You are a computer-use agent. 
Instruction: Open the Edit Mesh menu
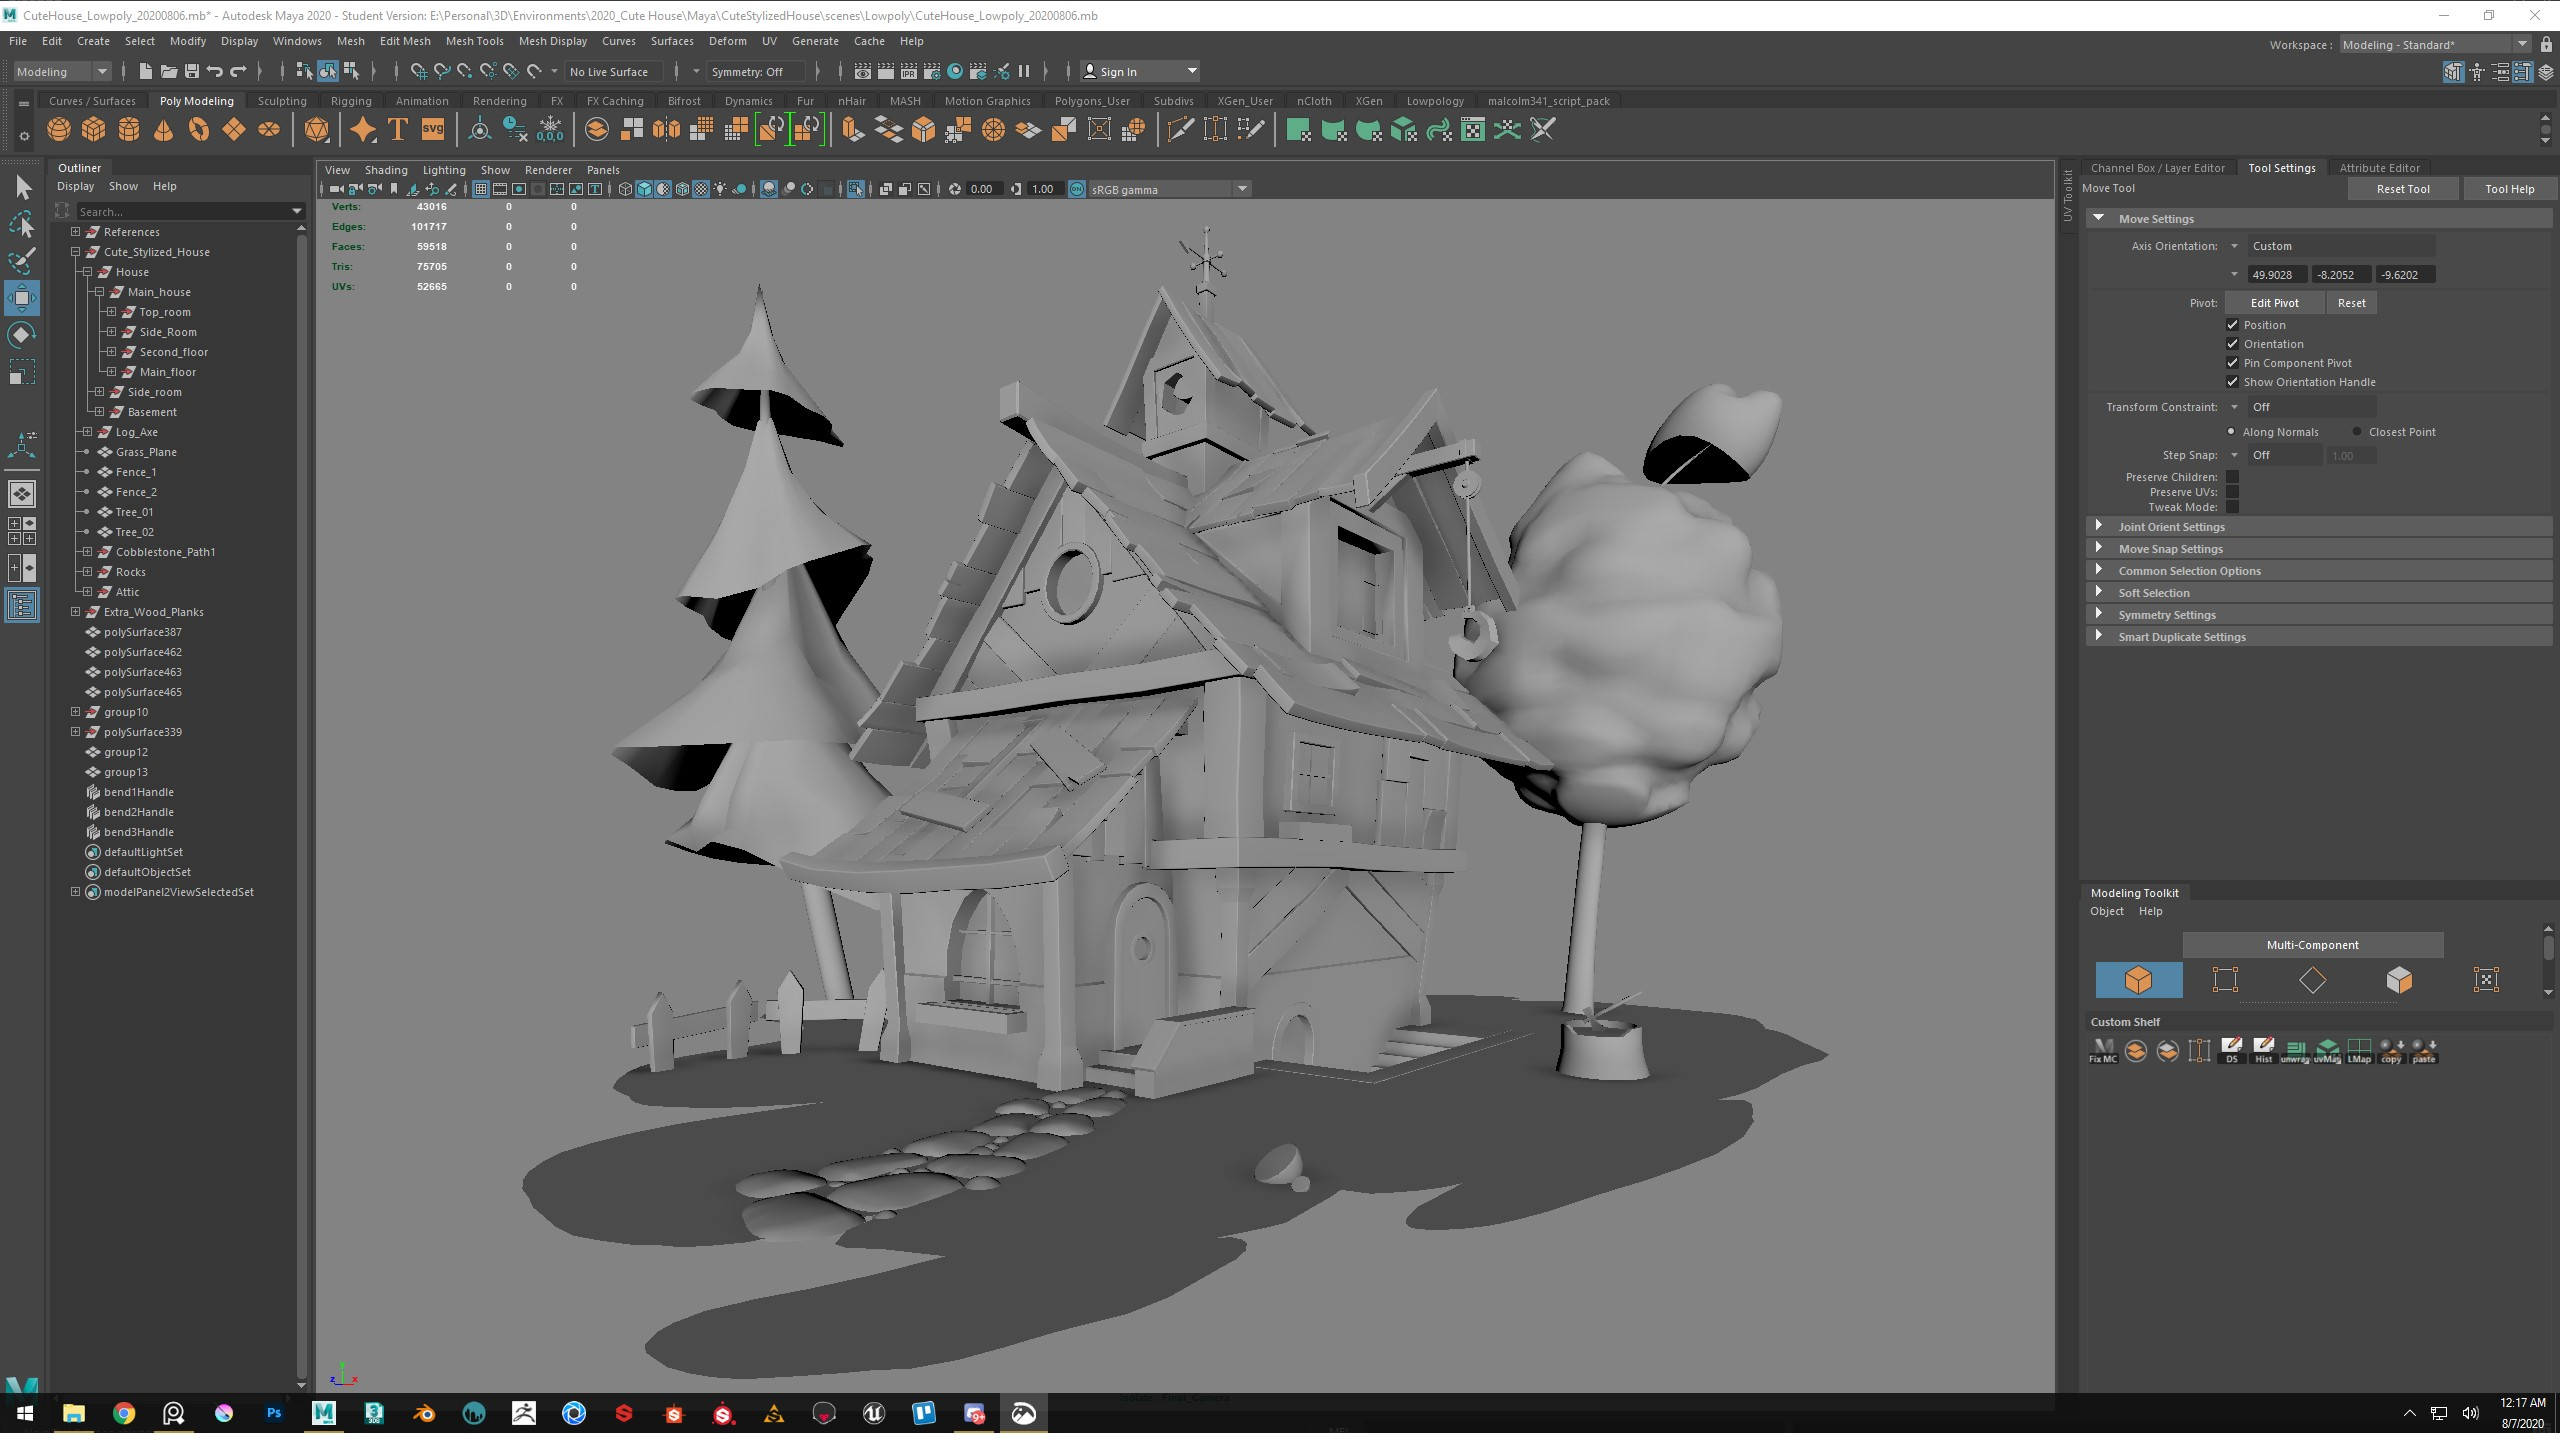tap(405, 41)
